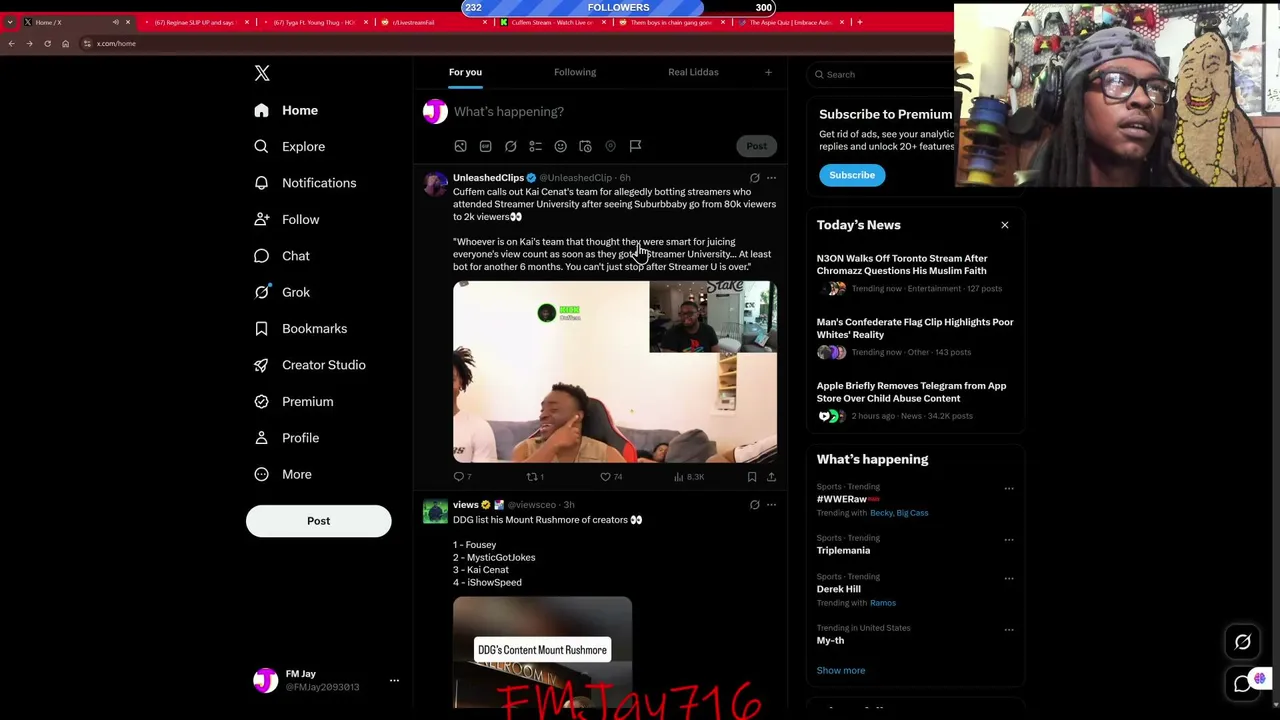The width and height of the screenshot is (1280, 720).
Task: Open more options for the views post
Action: [771, 505]
